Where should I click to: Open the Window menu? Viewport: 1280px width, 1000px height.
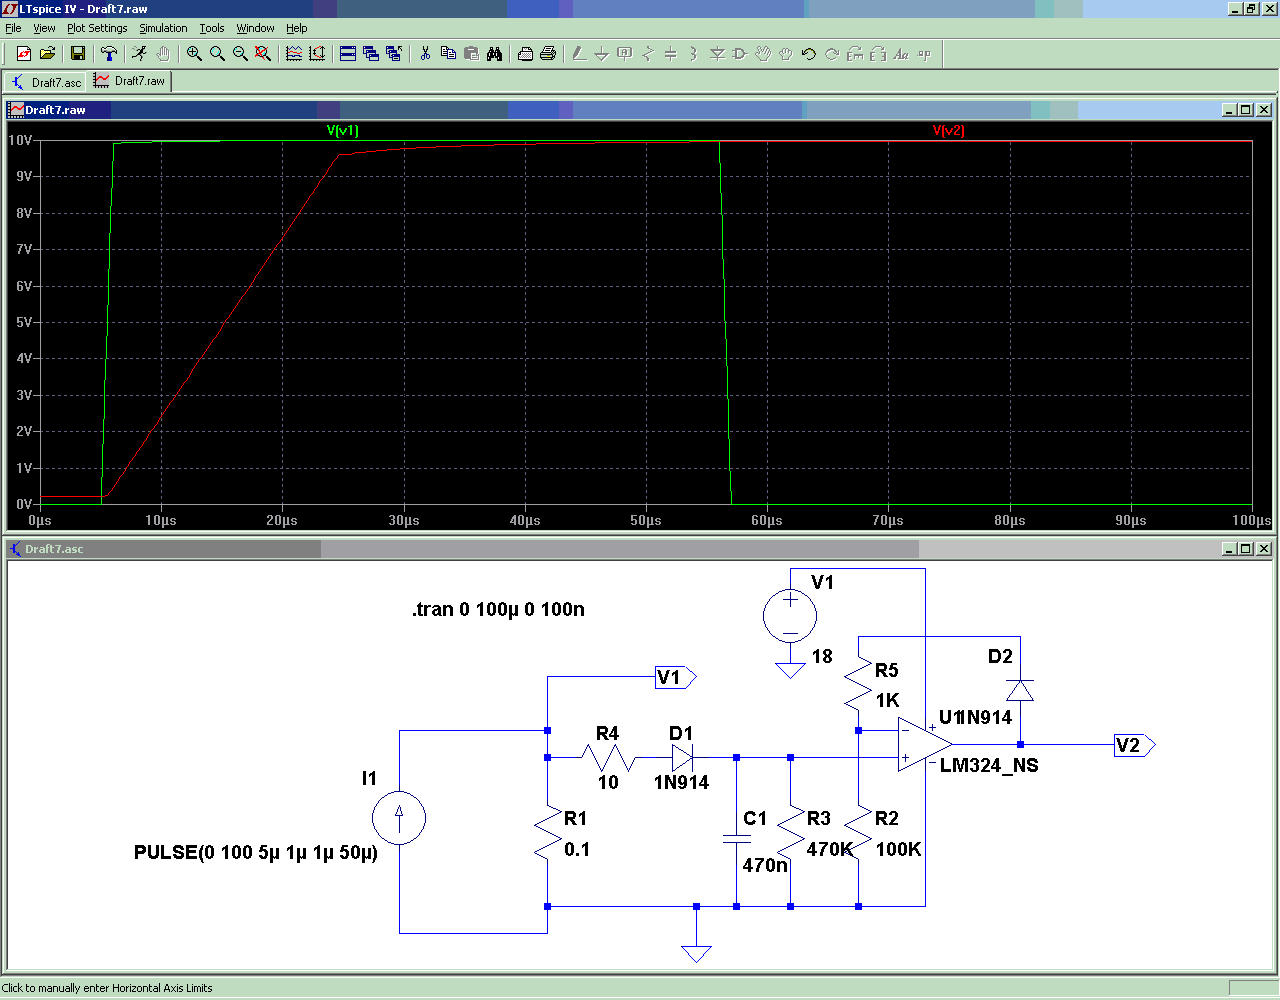point(255,28)
